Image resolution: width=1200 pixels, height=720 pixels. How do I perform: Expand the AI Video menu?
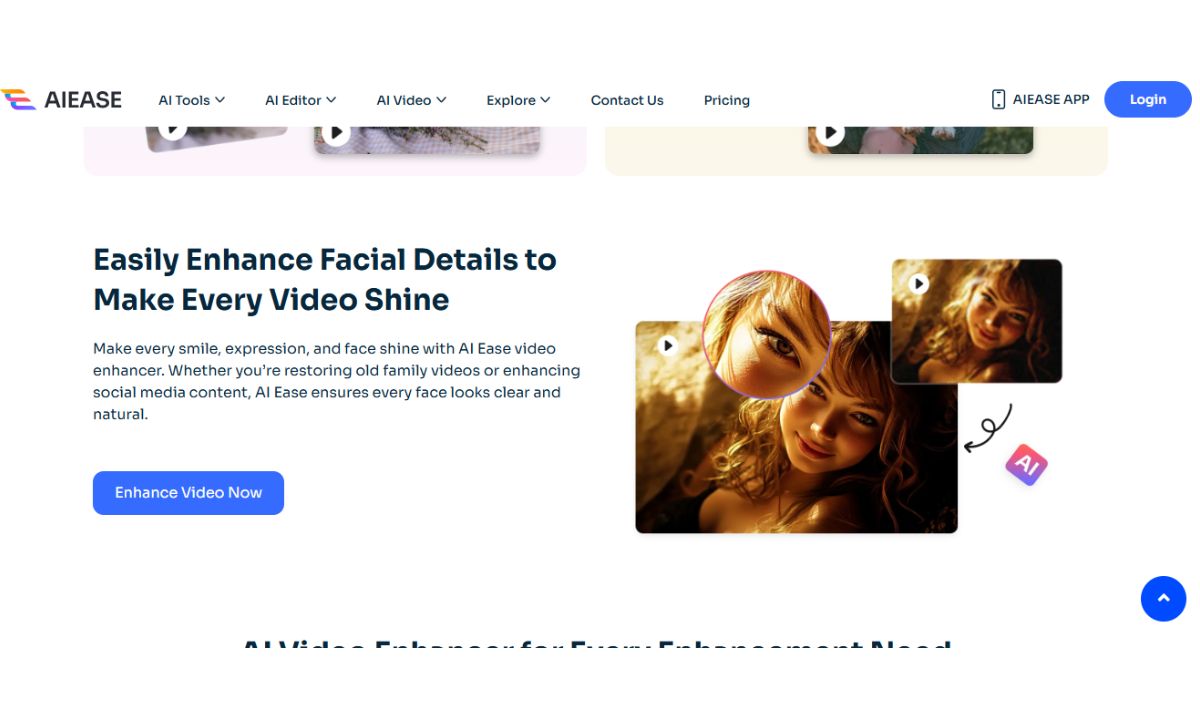(411, 100)
